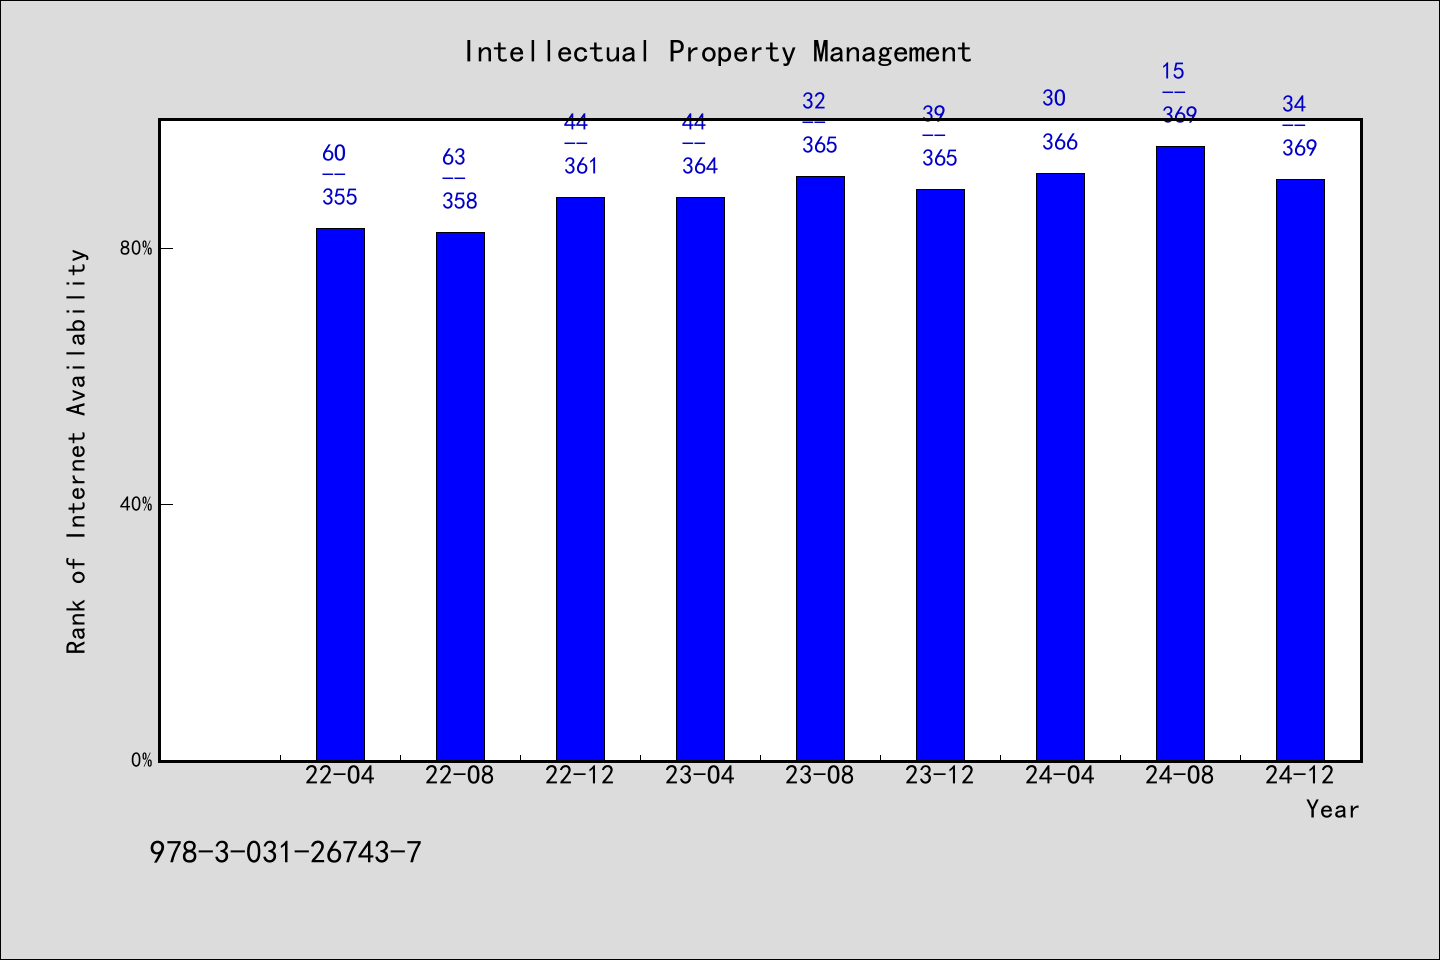
Task: Click the ISBN text 978-3-031-26743-7
Action: [x=286, y=852]
